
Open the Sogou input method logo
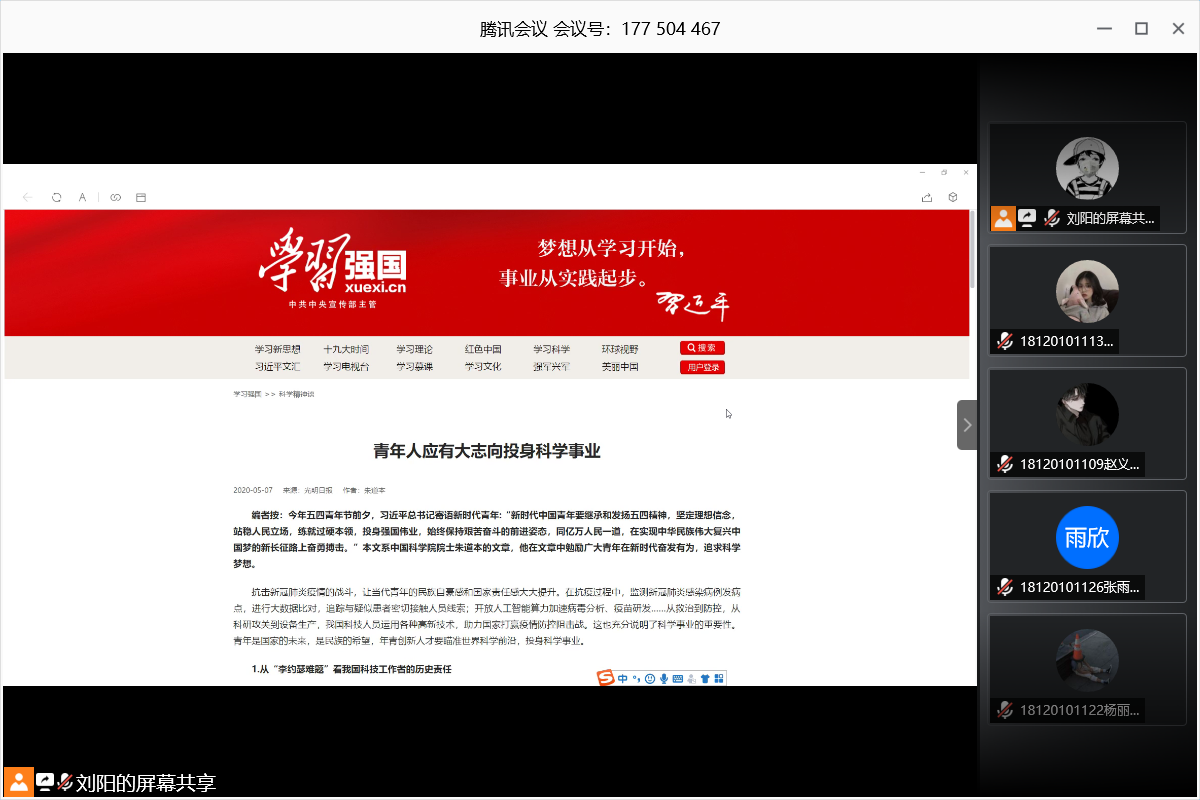tap(606, 679)
